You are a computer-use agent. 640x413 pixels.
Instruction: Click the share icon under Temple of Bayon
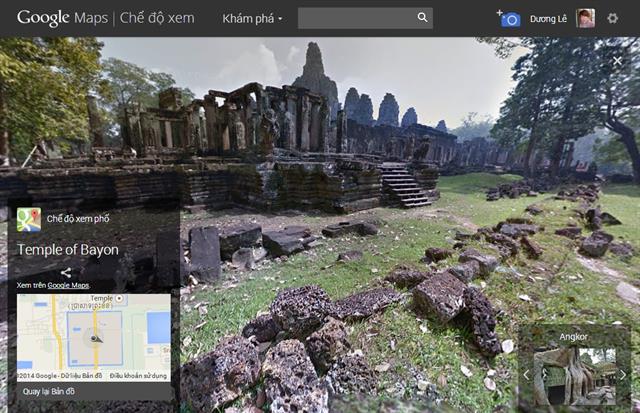tap(66, 272)
